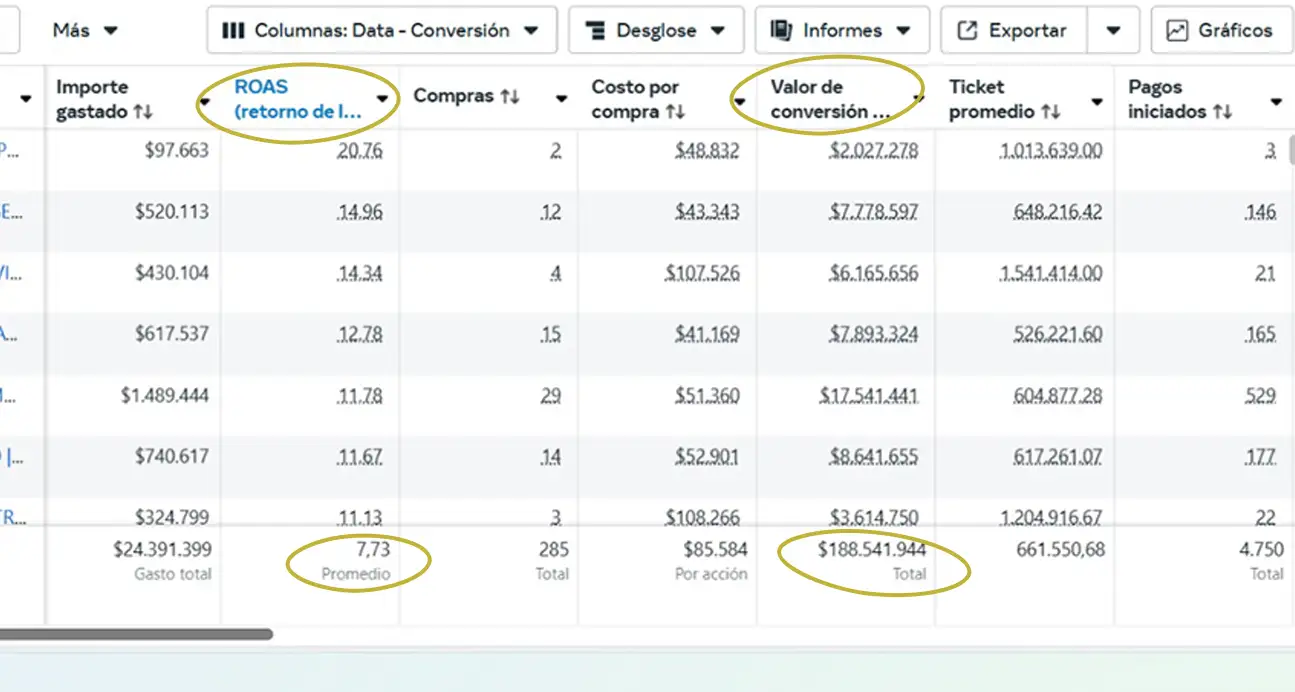The image size is (1295, 692).
Task: Open Ticket promedio column options caret
Action: click(1097, 102)
